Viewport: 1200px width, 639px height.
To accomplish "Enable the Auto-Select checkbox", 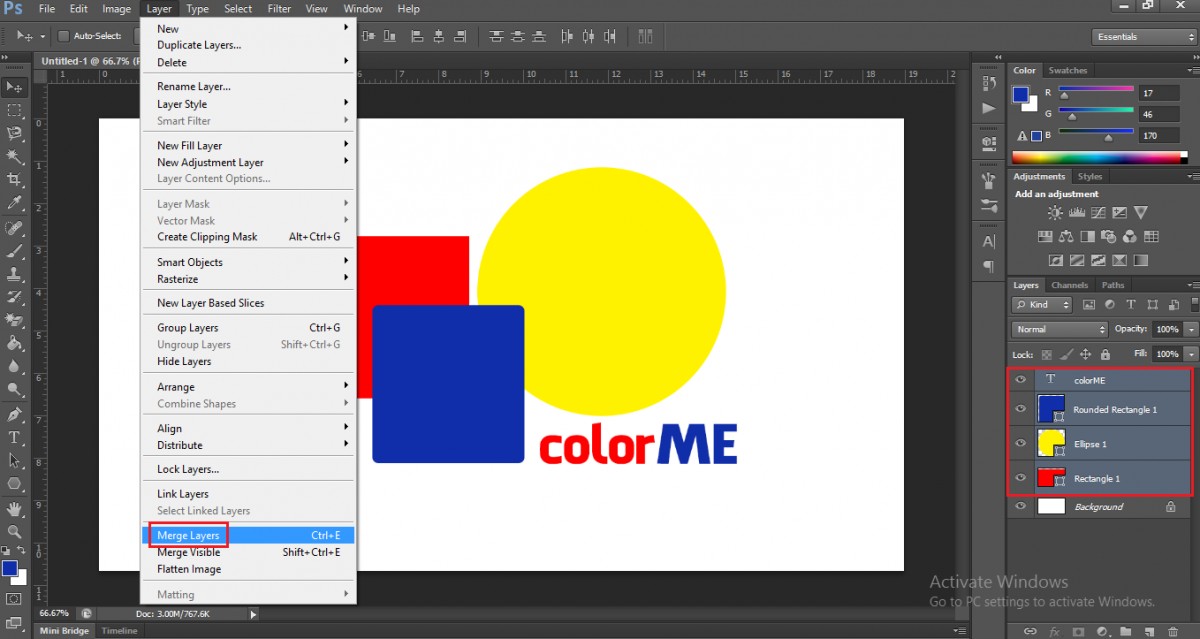I will click(x=64, y=37).
